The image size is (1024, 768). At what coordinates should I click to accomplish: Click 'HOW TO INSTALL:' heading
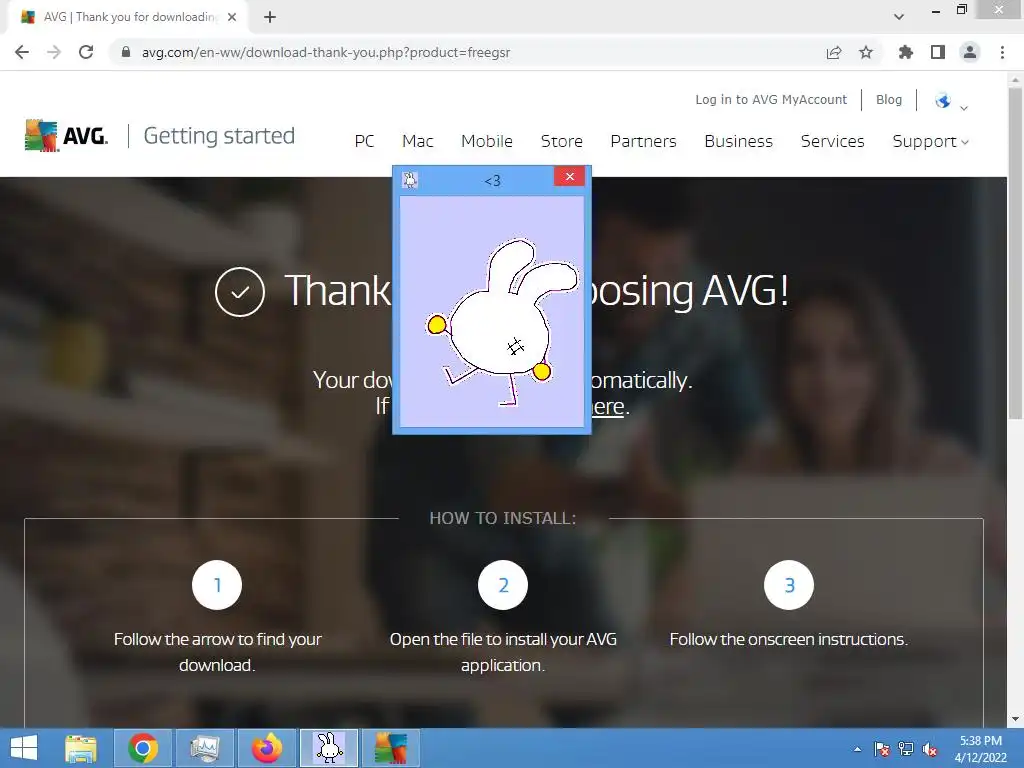point(503,518)
